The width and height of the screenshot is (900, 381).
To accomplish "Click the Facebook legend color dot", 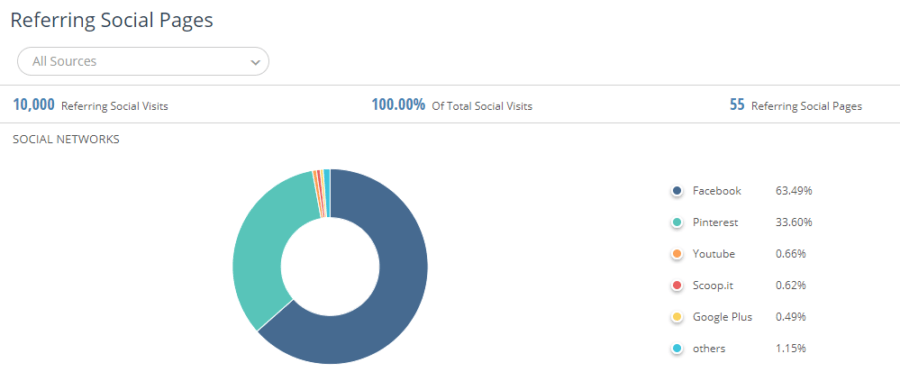I will [x=677, y=191].
